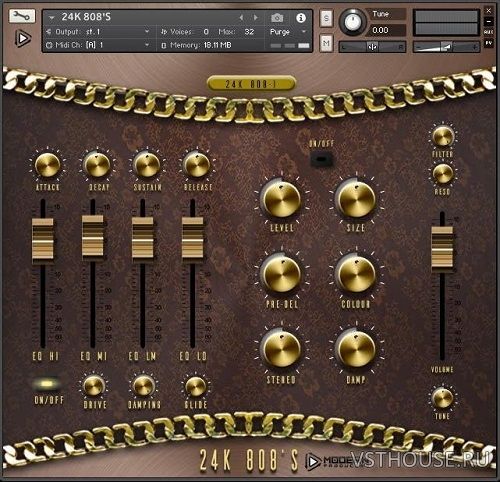Open the Purge dropdown menu
The width and height of the screenshot is (500, 482).
tap(288, 32)
